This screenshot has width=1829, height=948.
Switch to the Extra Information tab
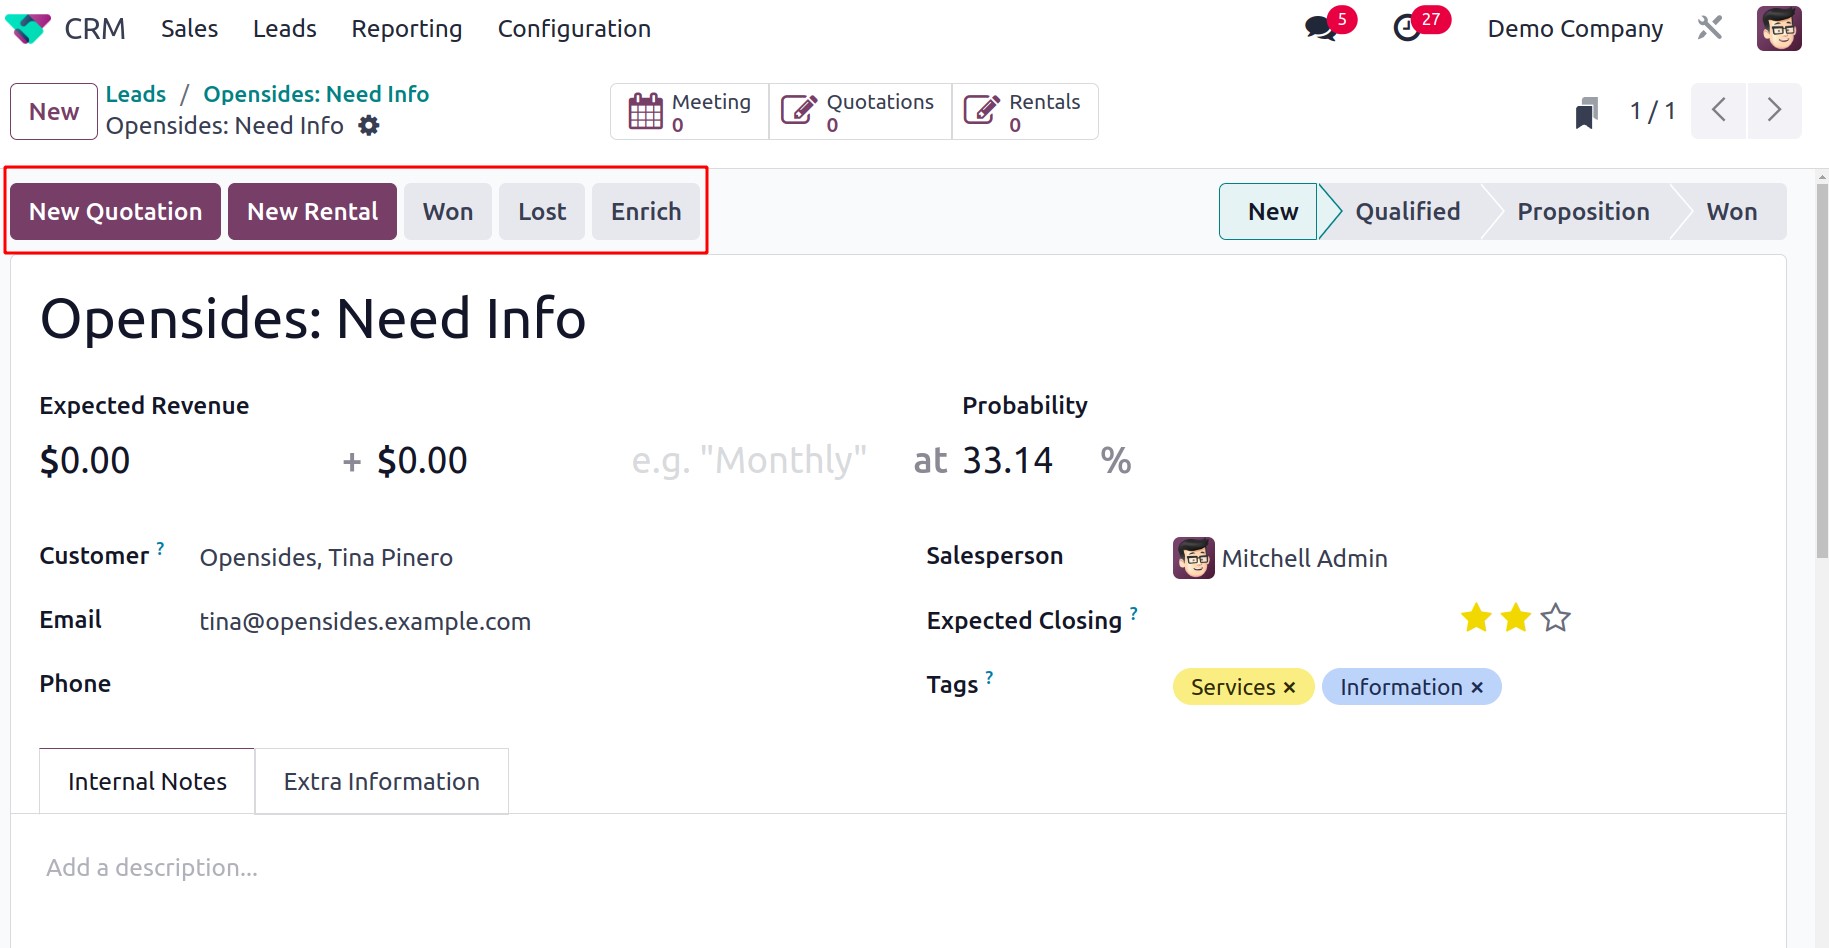[381, 782]
